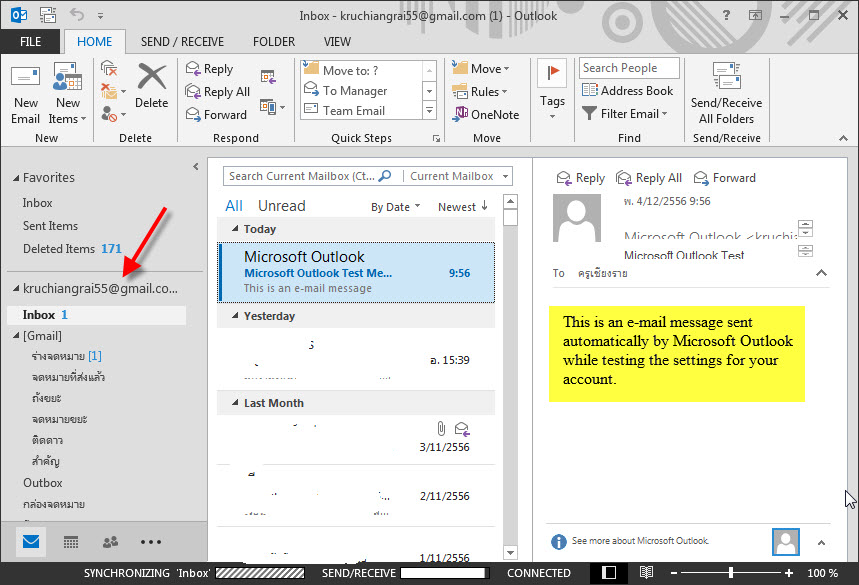Click Reply in the reading pane
Screen dimensions: 859x585
581,177
